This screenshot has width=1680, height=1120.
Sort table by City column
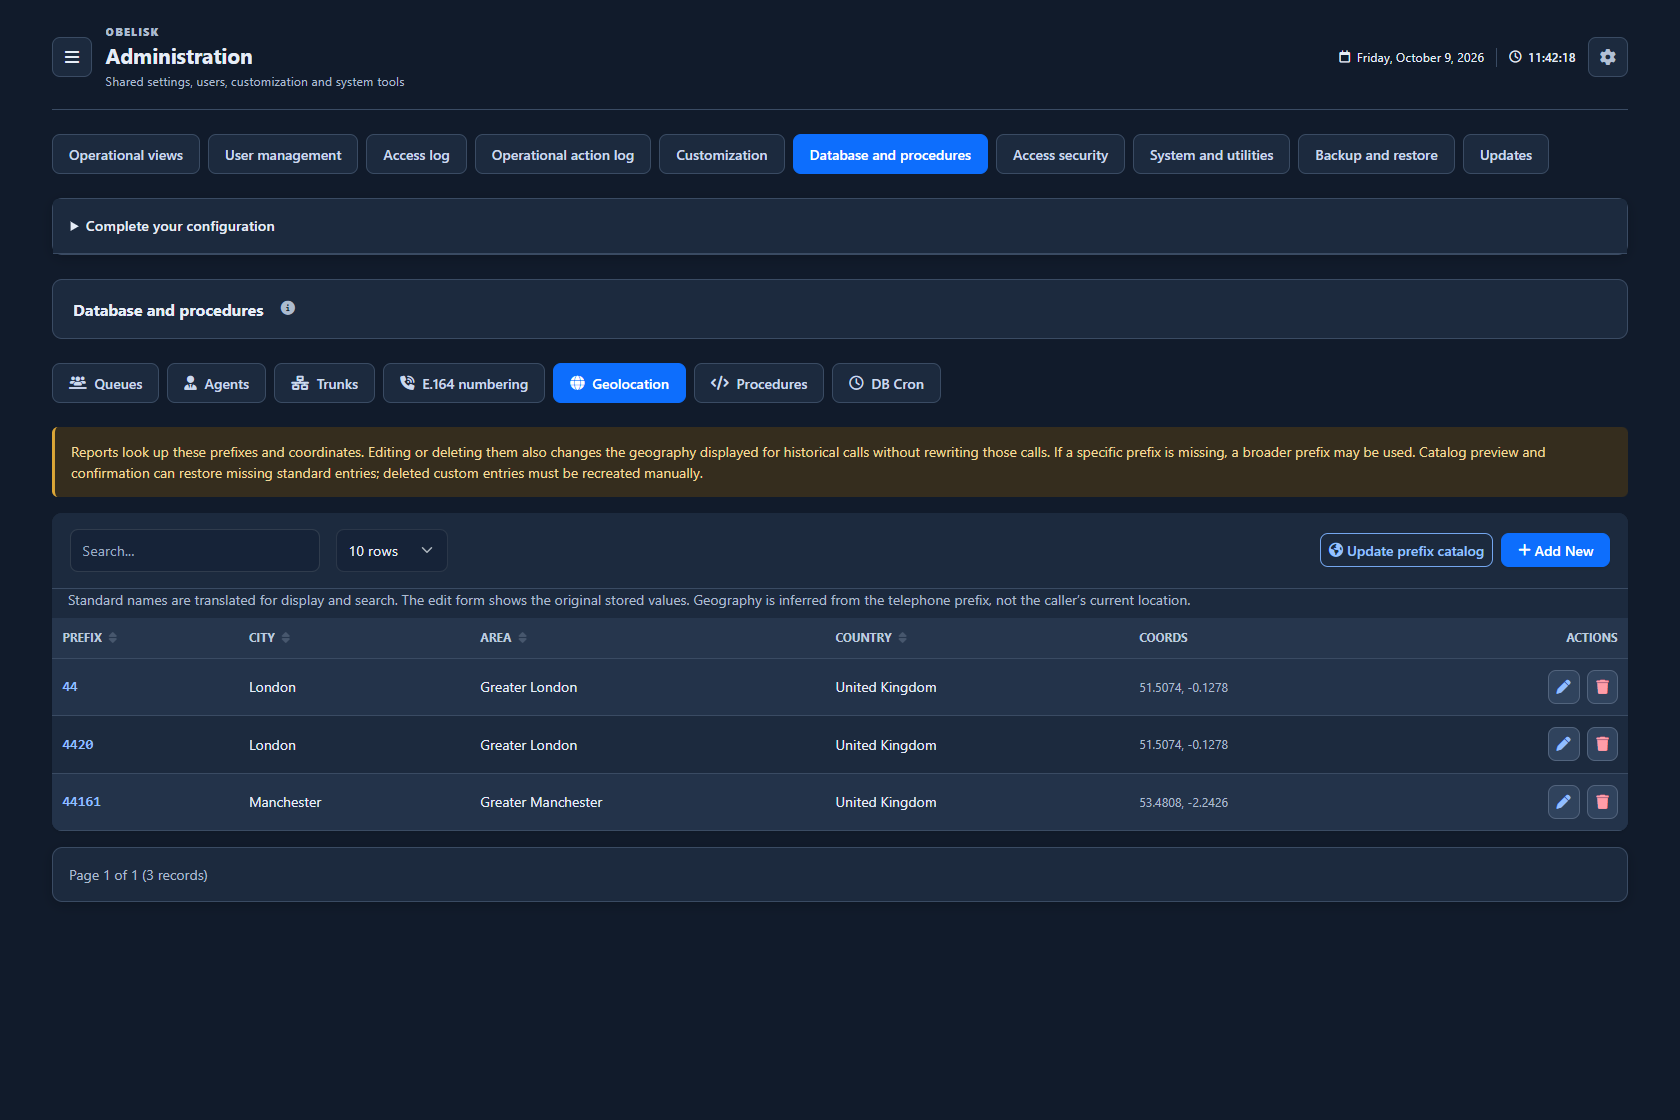tap(269, 638)
